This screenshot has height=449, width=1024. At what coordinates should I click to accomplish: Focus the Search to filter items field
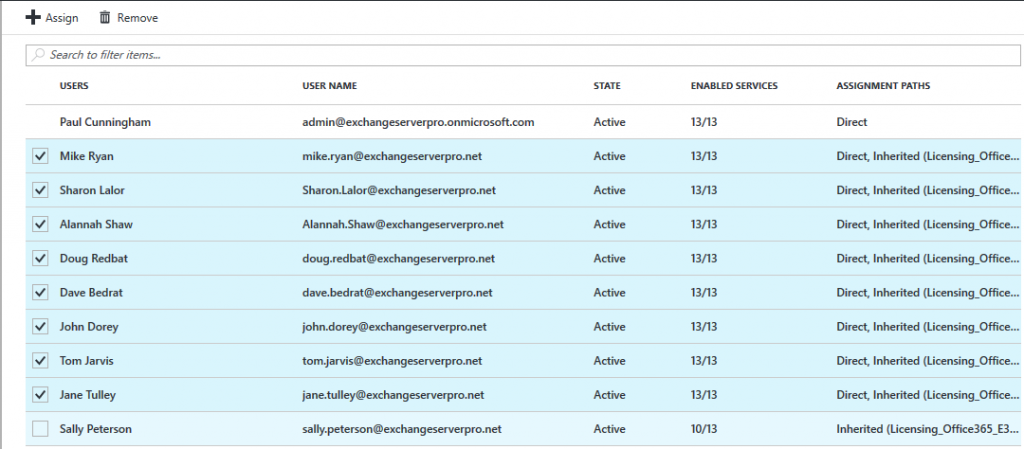coord(523,55)
